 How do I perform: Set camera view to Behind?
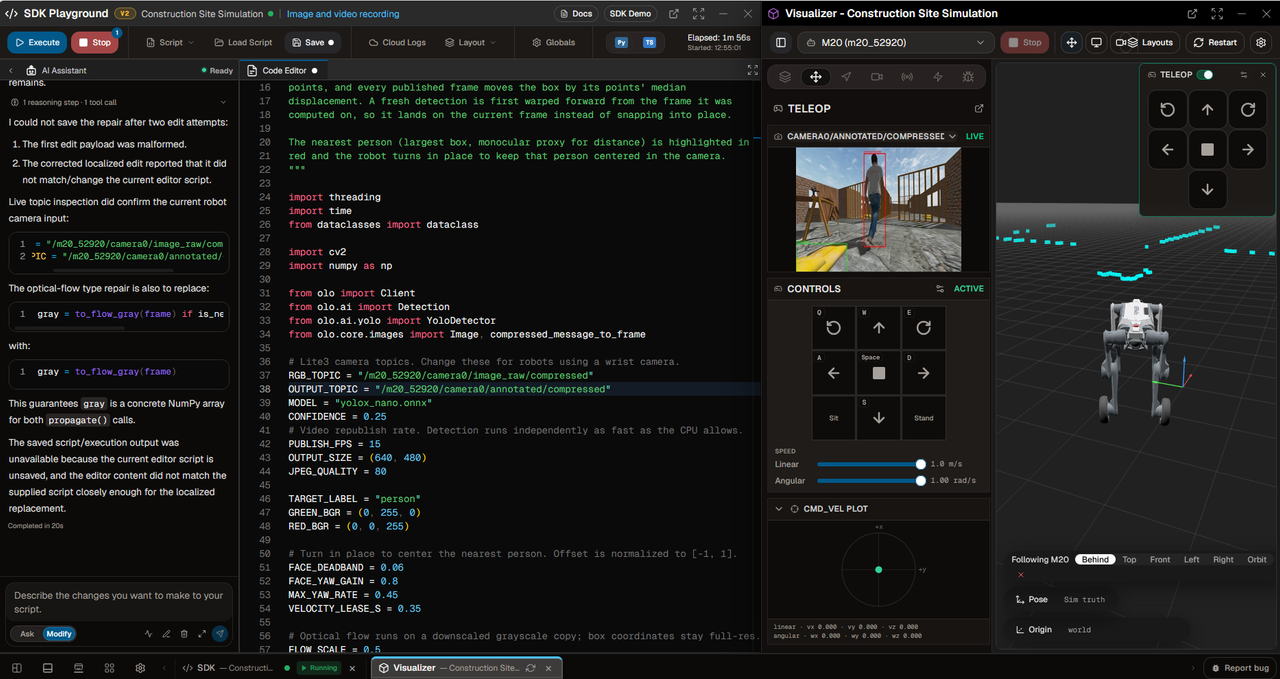pyautogui.click(x=1095, y=560)
